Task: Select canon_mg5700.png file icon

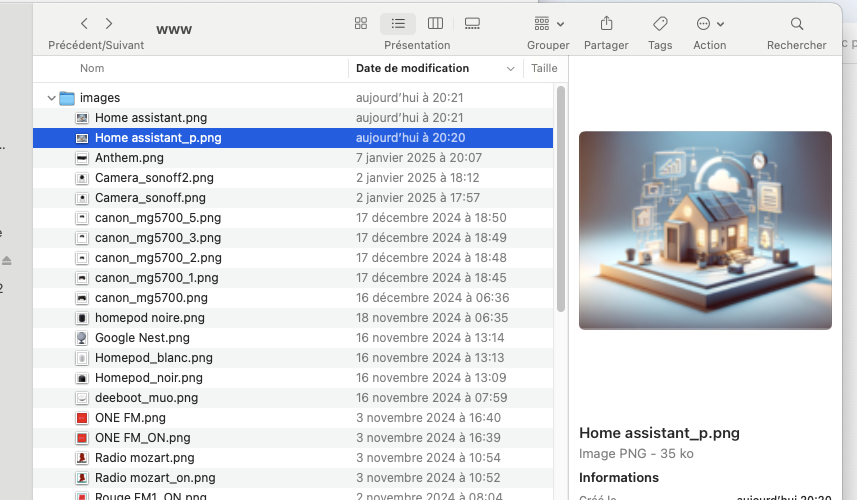Action: [82, 298]
